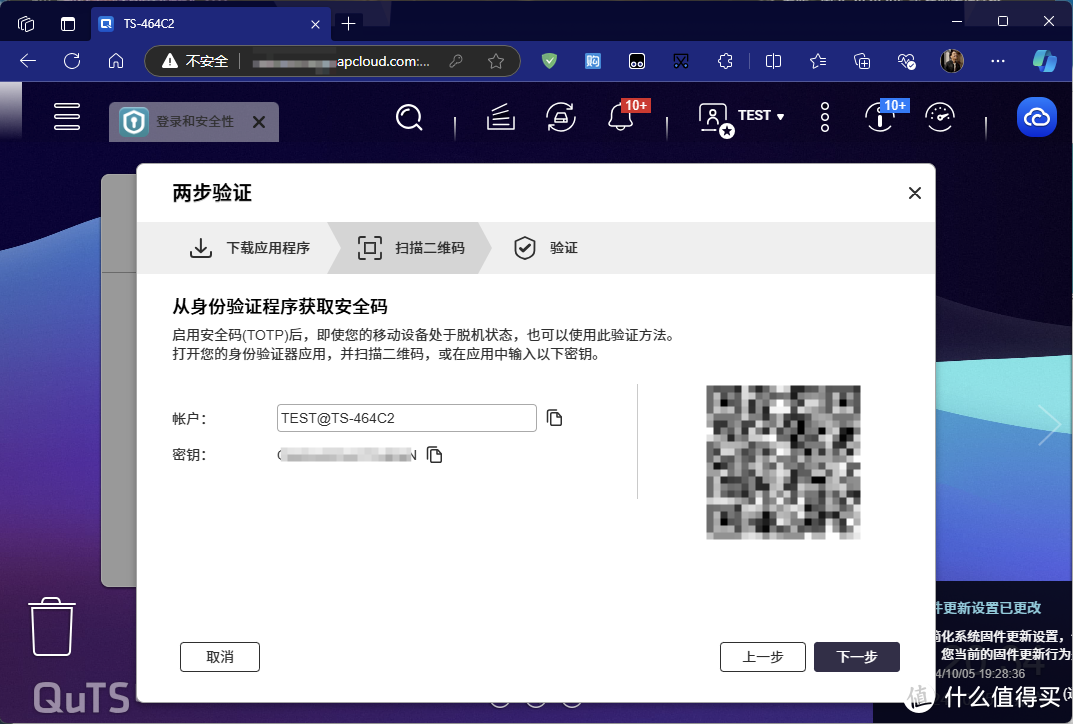Open the Resource Monitor gauge icon
Screen dimensions: 1073x724
point(940,117)
